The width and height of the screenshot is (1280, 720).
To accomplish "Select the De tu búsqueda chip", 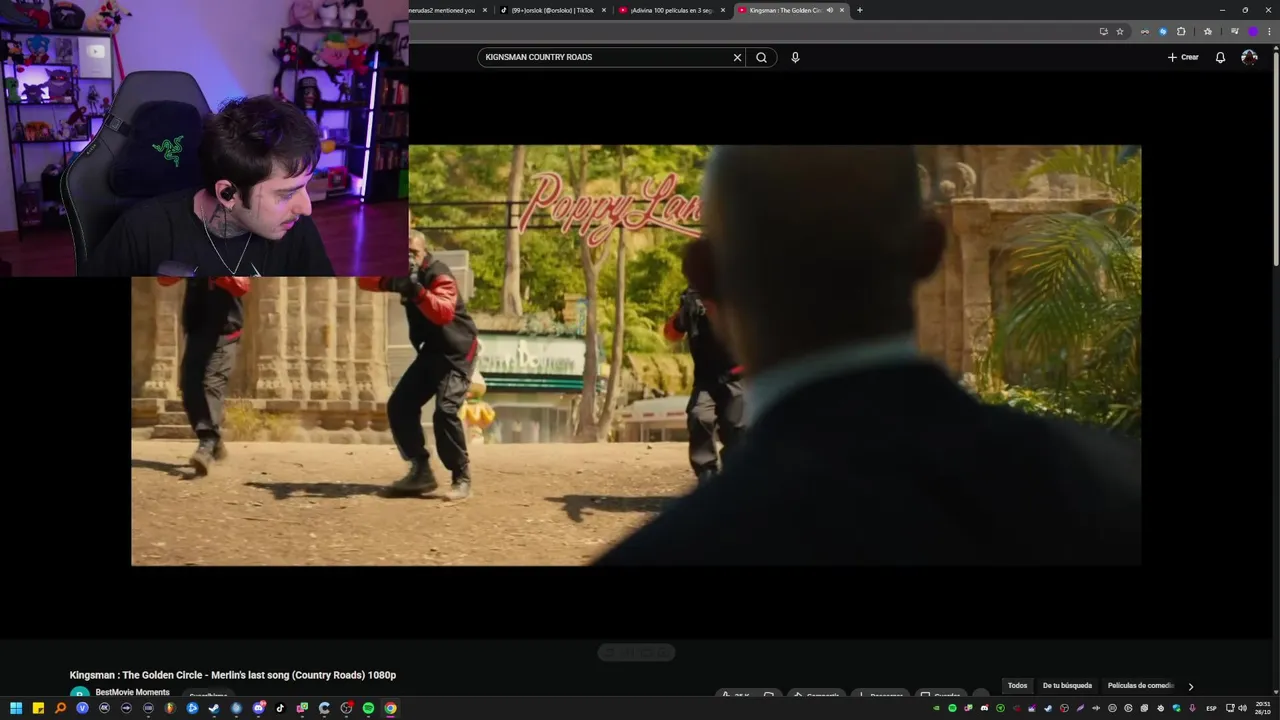I will point(1067,686).
